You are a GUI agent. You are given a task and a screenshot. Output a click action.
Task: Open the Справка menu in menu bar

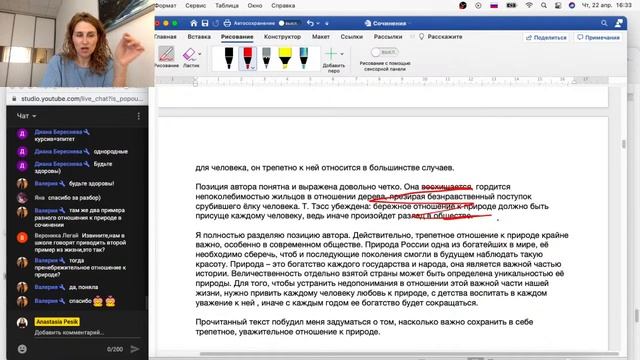(x=283, y=6)
